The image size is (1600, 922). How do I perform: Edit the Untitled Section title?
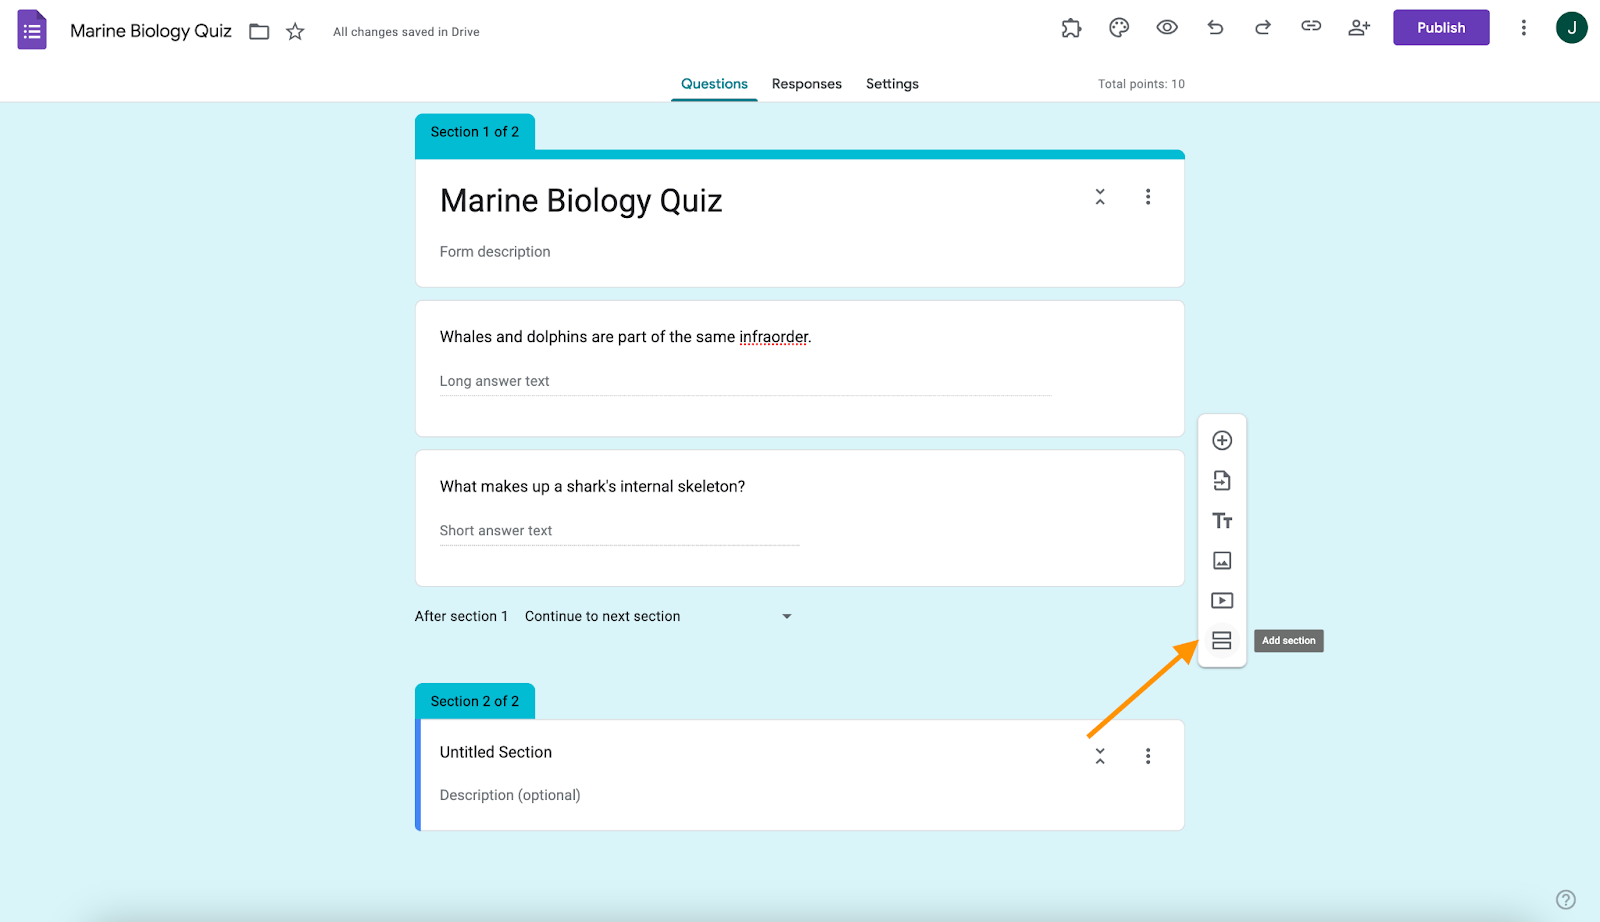[x=496, y=752]
